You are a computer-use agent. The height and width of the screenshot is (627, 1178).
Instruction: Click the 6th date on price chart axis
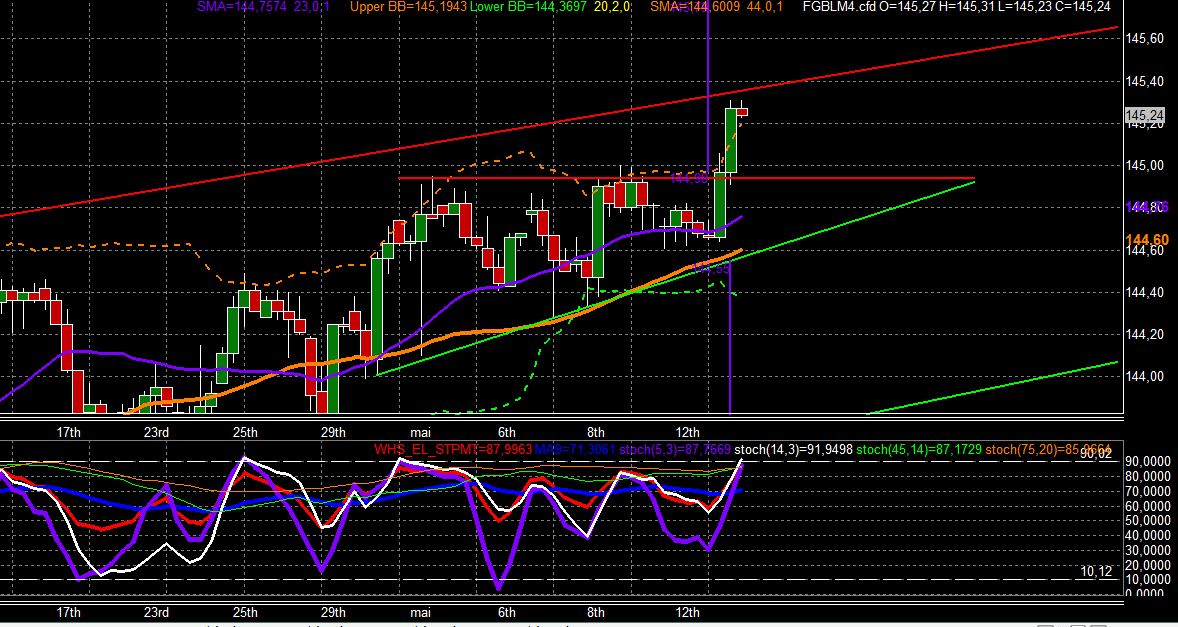click(507, 432)
